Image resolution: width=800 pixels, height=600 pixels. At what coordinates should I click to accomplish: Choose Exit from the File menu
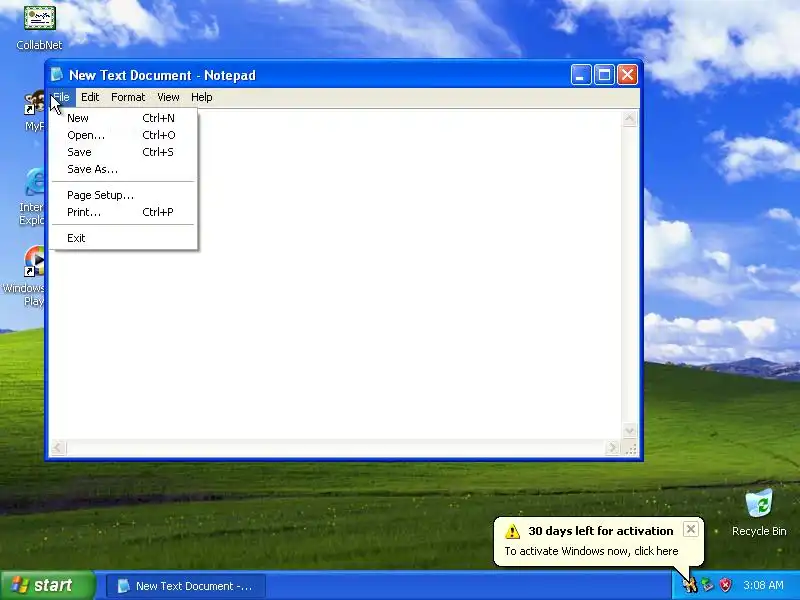(124, 238)
